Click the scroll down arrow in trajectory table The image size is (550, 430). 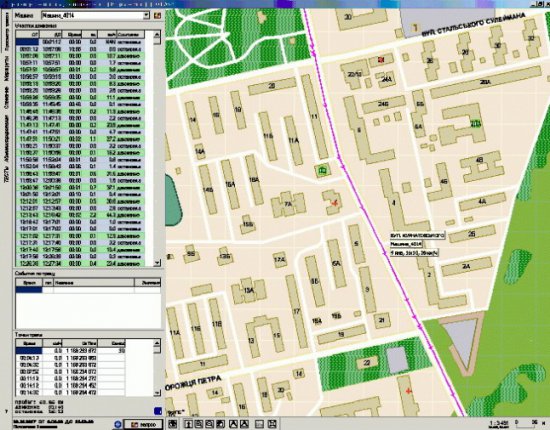[157, 393]
